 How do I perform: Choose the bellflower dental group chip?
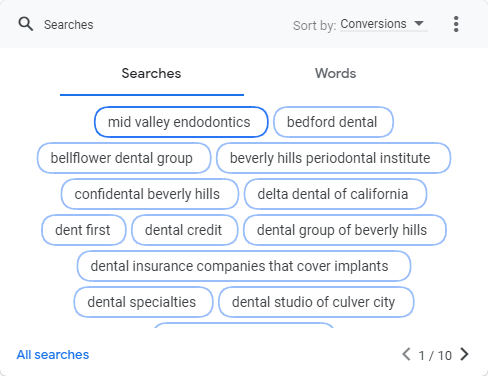(x=124, y=158)
